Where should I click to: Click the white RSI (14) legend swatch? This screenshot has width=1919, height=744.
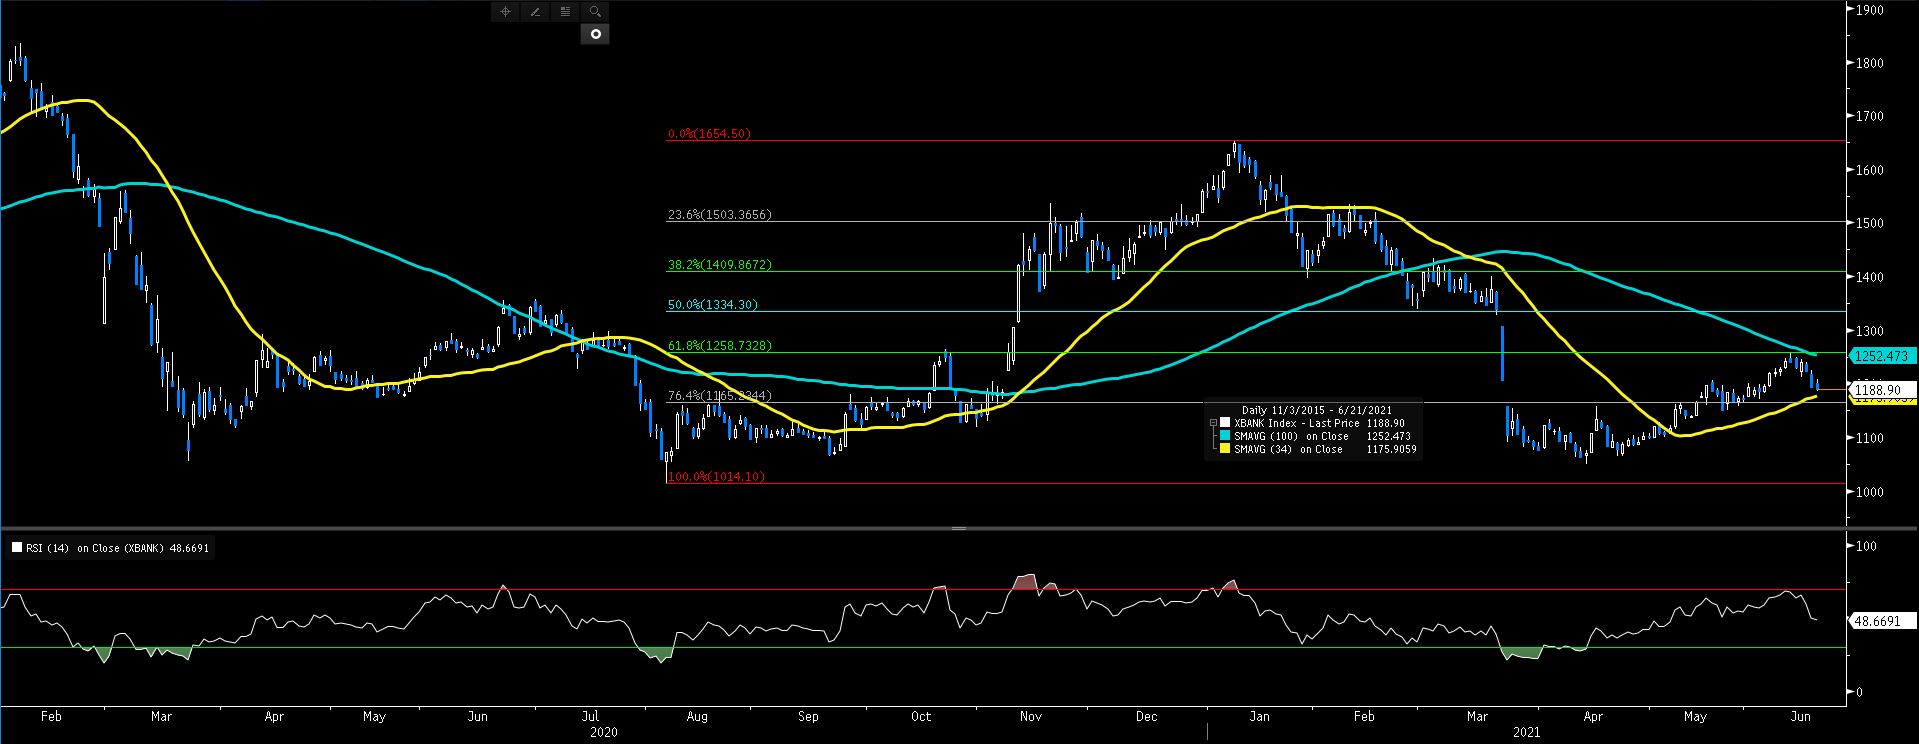[17, 548]
